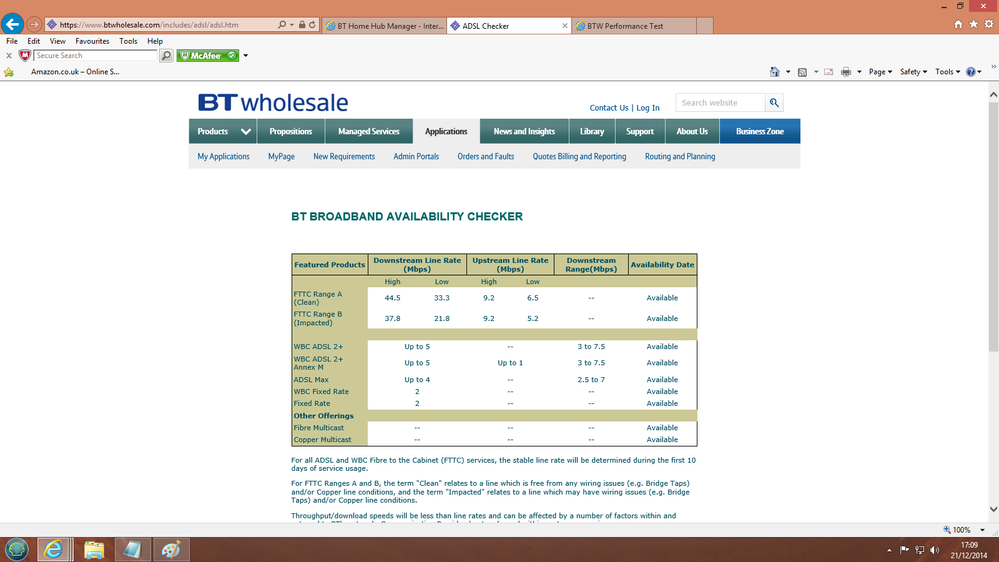Click the command bar Home page icon
The image size is (999, 562).
pyautogui.click(x=775, y=72)
